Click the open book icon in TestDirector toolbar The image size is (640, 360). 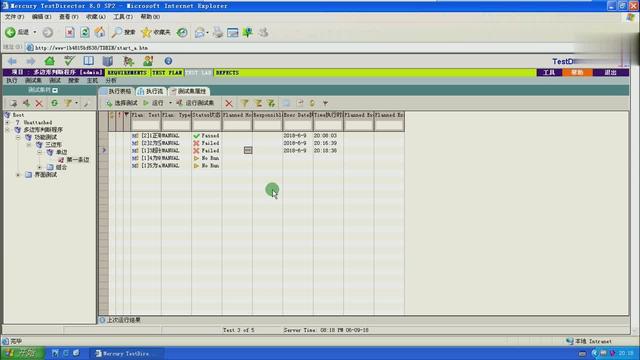(89, 61)
